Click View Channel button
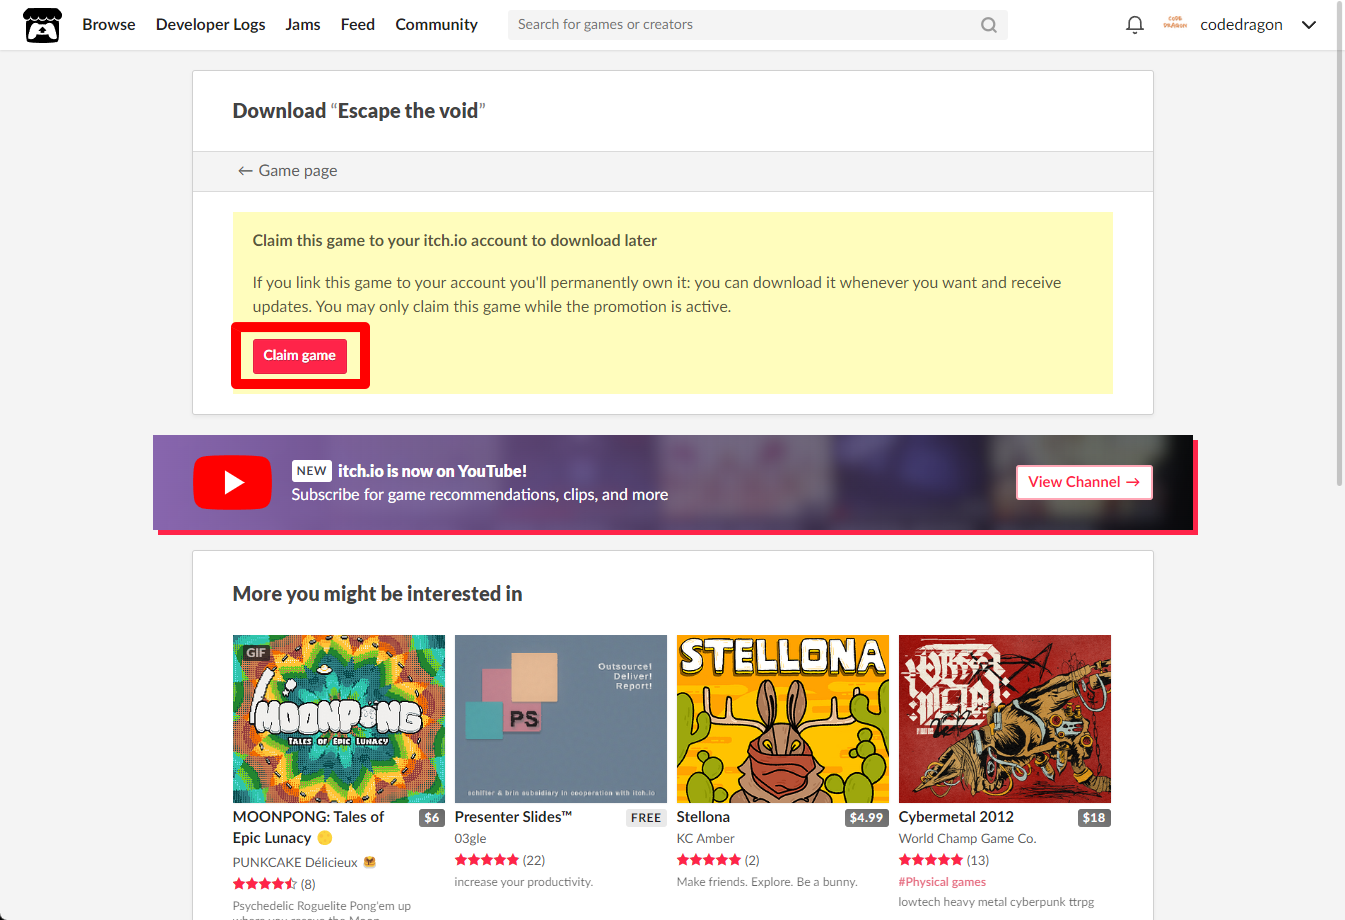The width and height of the screenshot is (1345, 920). point(1084,482)
